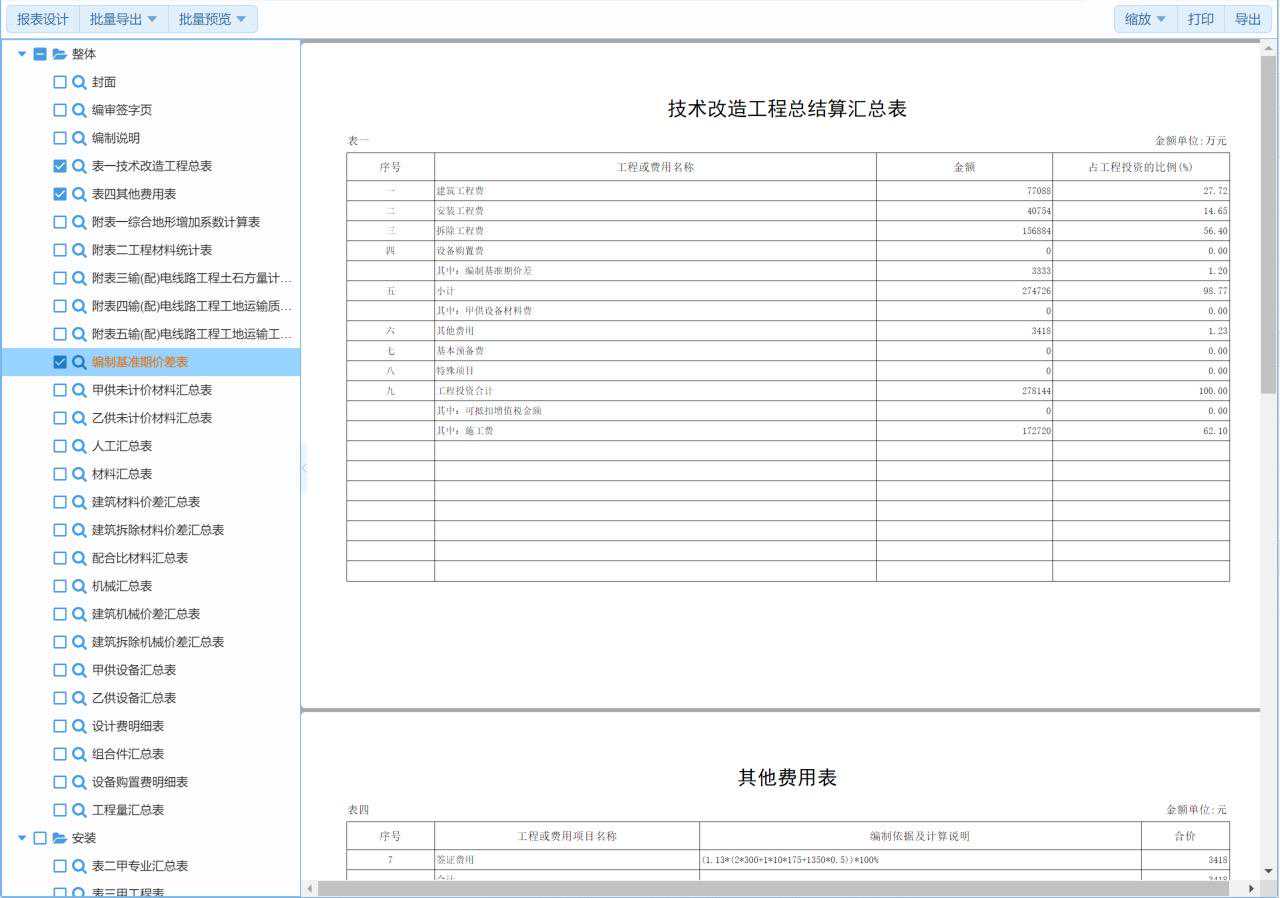Click the preview icon for 设计费明细表
This screenshot has height=898, width=1280.
79,726
